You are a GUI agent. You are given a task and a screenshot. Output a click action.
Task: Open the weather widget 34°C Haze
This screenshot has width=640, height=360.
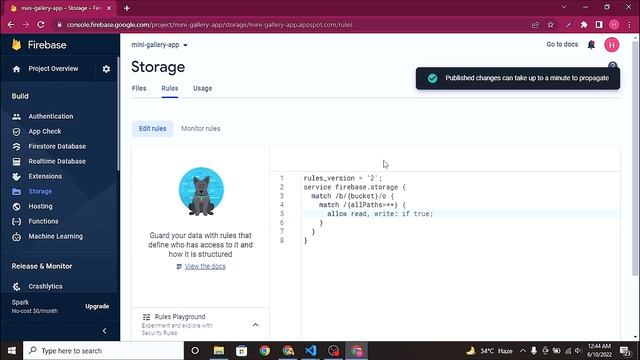(x=489, y=351)
